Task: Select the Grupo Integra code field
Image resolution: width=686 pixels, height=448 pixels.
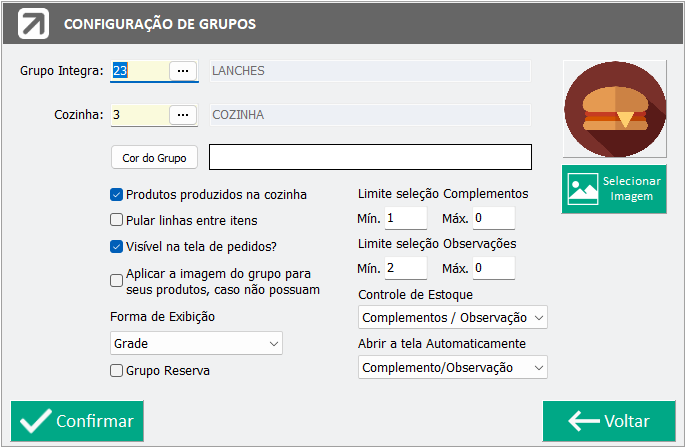Action: click(140, 70)
